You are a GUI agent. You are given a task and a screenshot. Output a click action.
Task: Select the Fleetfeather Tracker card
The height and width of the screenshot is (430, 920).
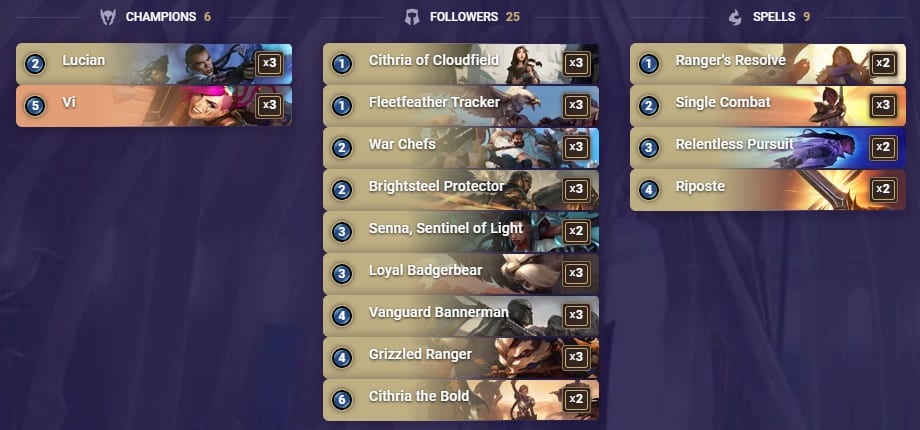[x=461, y=106]
